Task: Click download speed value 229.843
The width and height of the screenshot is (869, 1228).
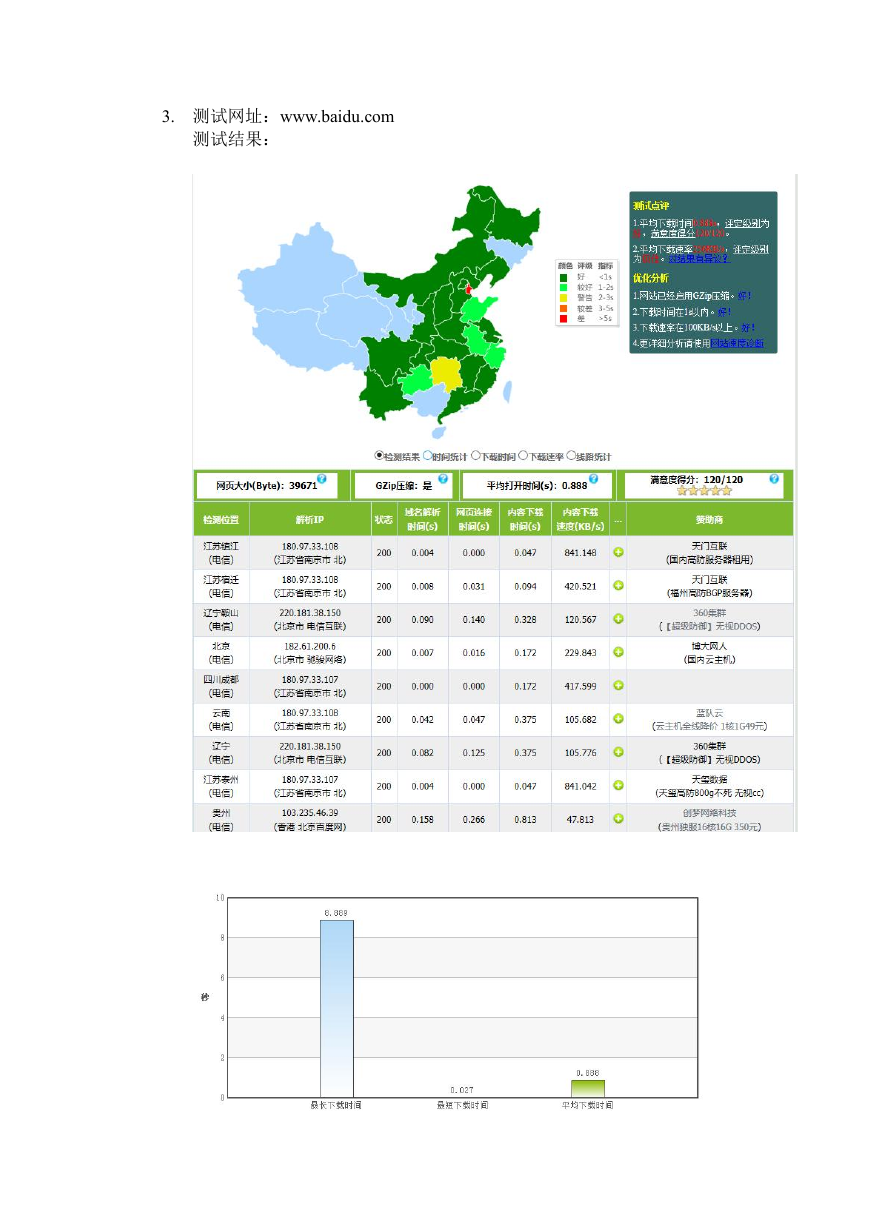Action: pos(580,653)
